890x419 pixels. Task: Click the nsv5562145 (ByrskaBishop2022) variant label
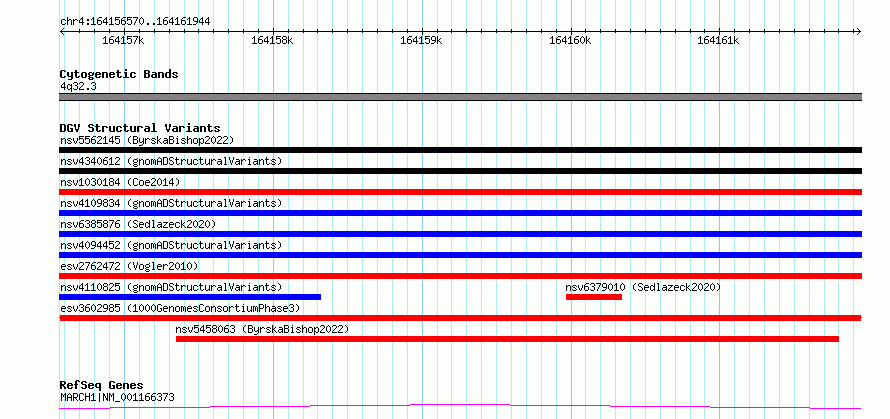tap(147, 140)
